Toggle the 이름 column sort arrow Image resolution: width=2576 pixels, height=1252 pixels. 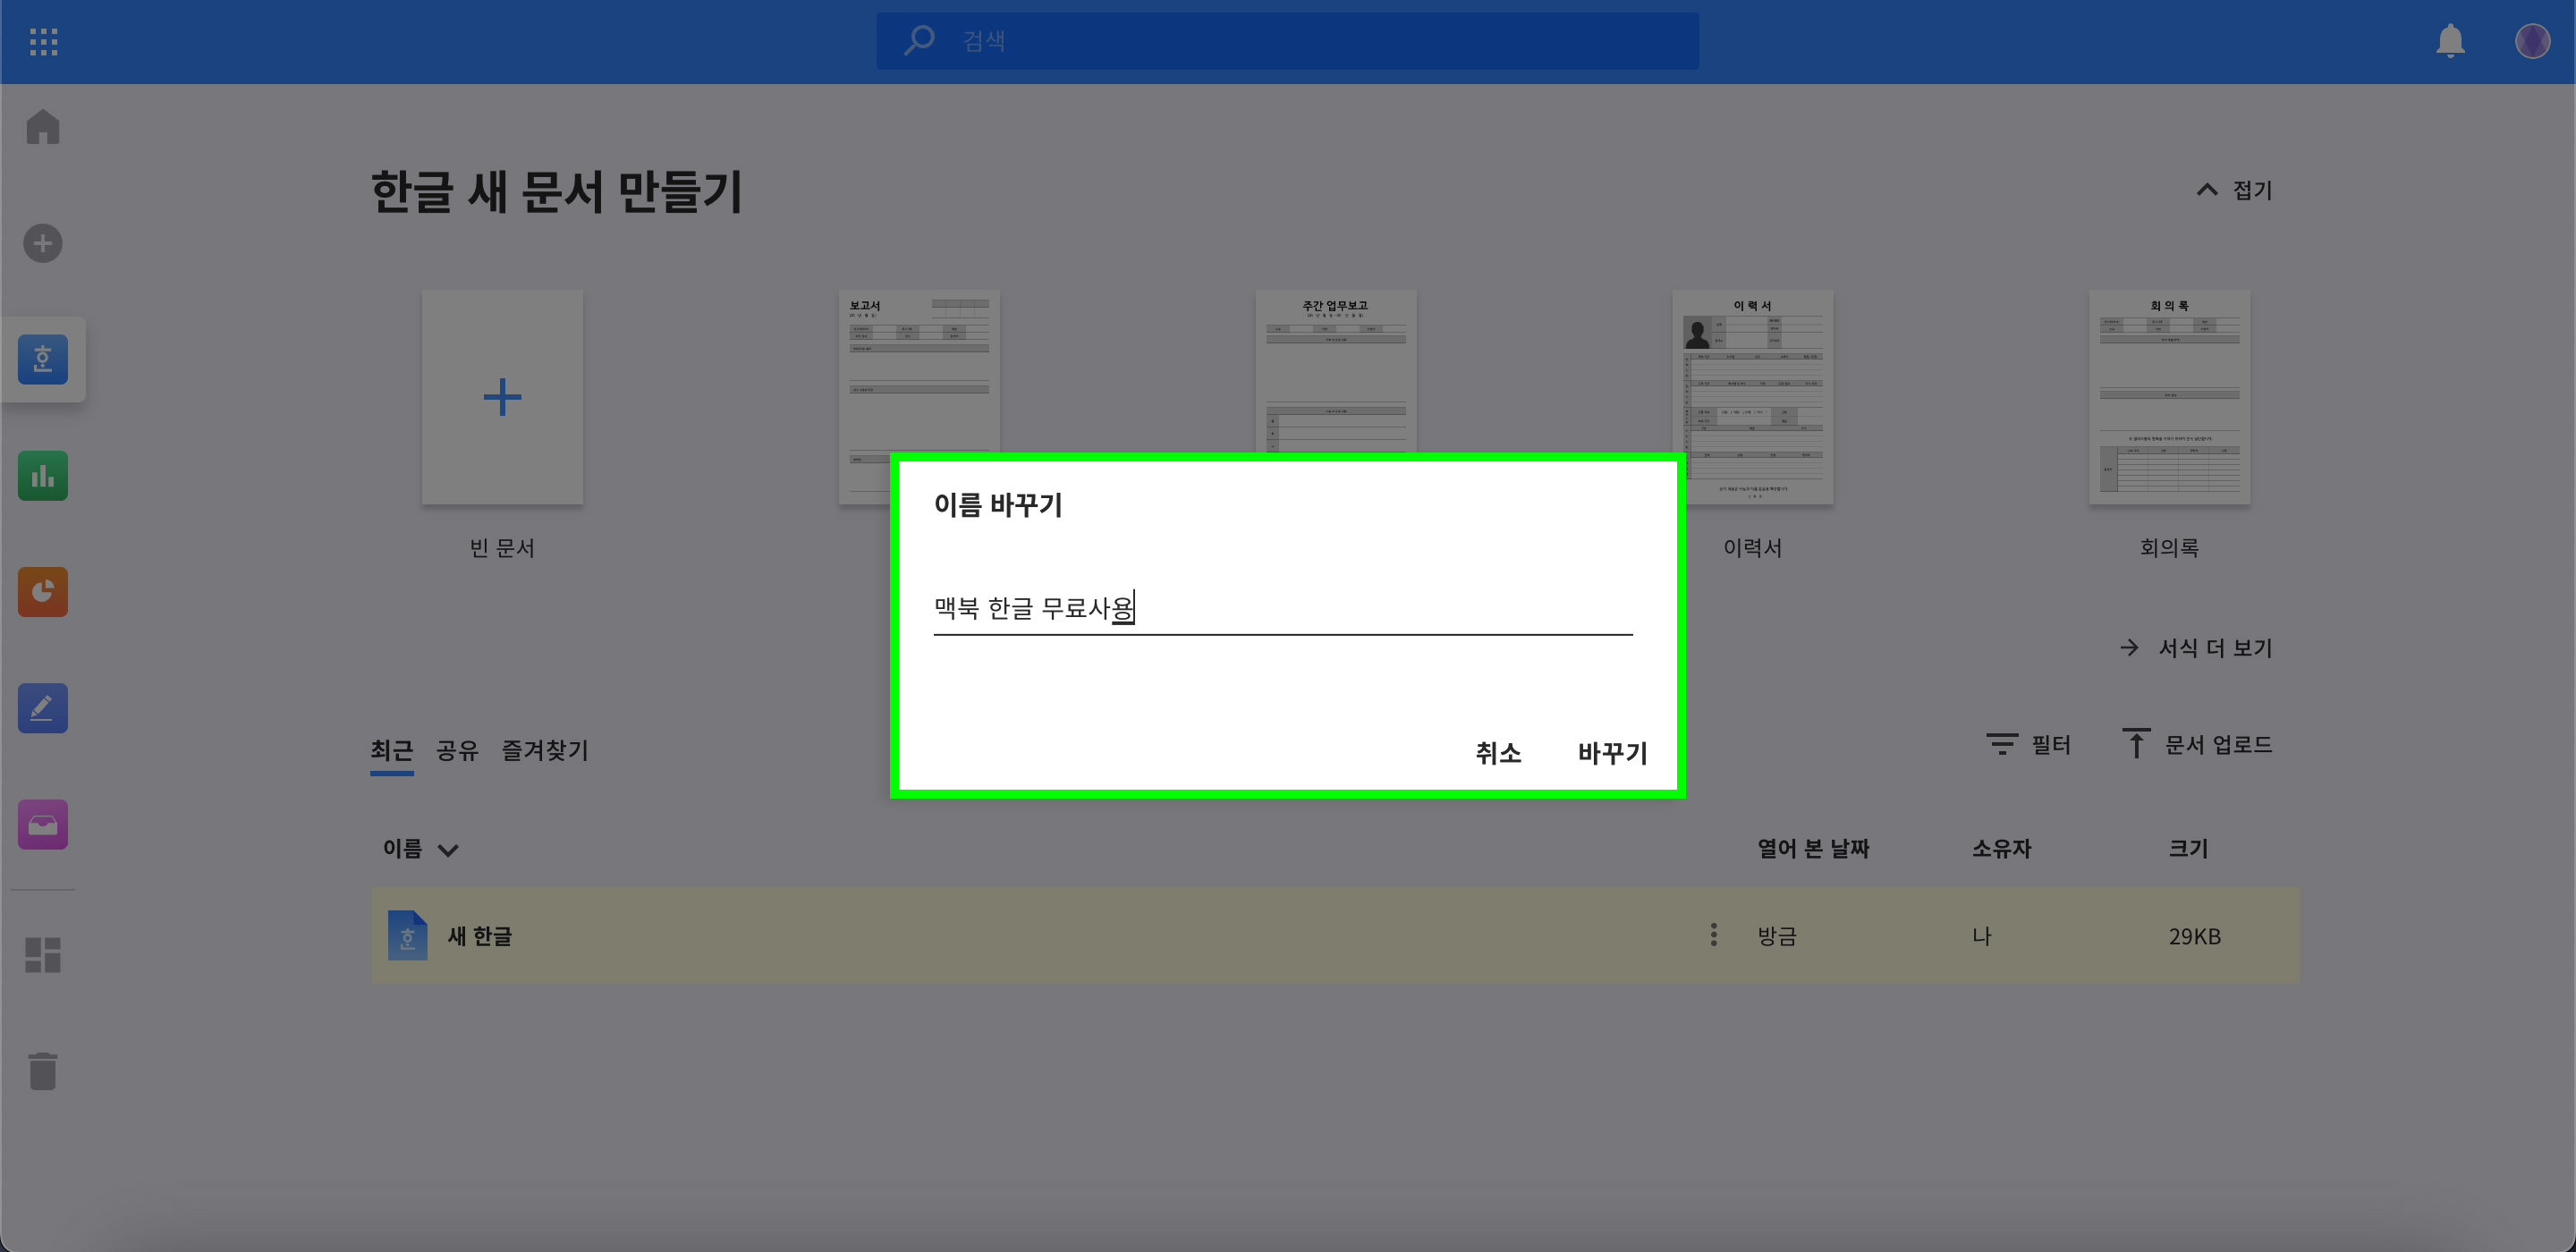click(448, 850)
